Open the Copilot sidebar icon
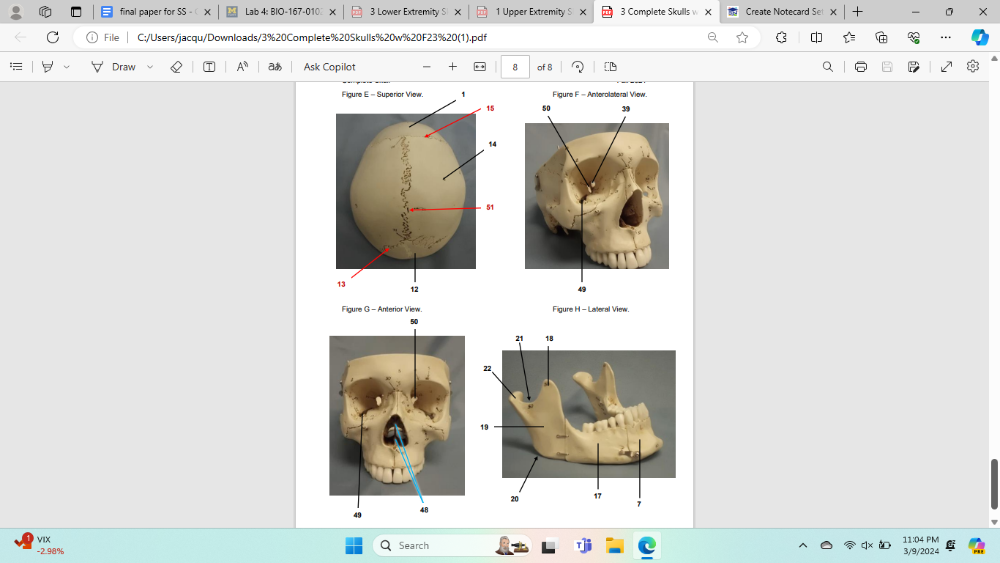 click(x=980, y=37)
